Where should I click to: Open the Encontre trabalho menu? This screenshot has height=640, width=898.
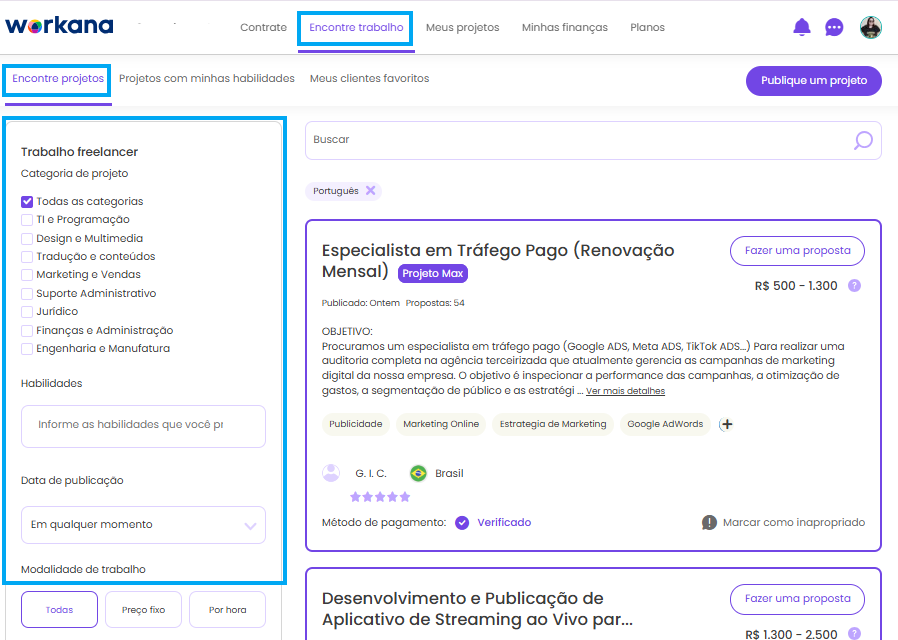coord(356,27)
